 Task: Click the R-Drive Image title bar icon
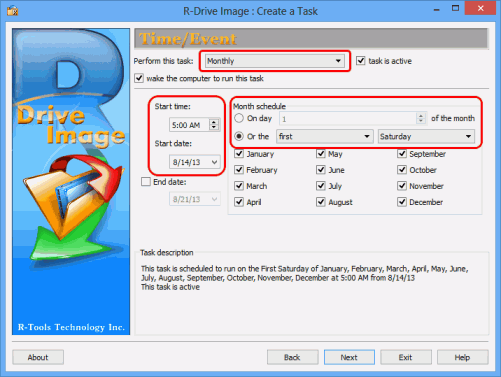13,10
